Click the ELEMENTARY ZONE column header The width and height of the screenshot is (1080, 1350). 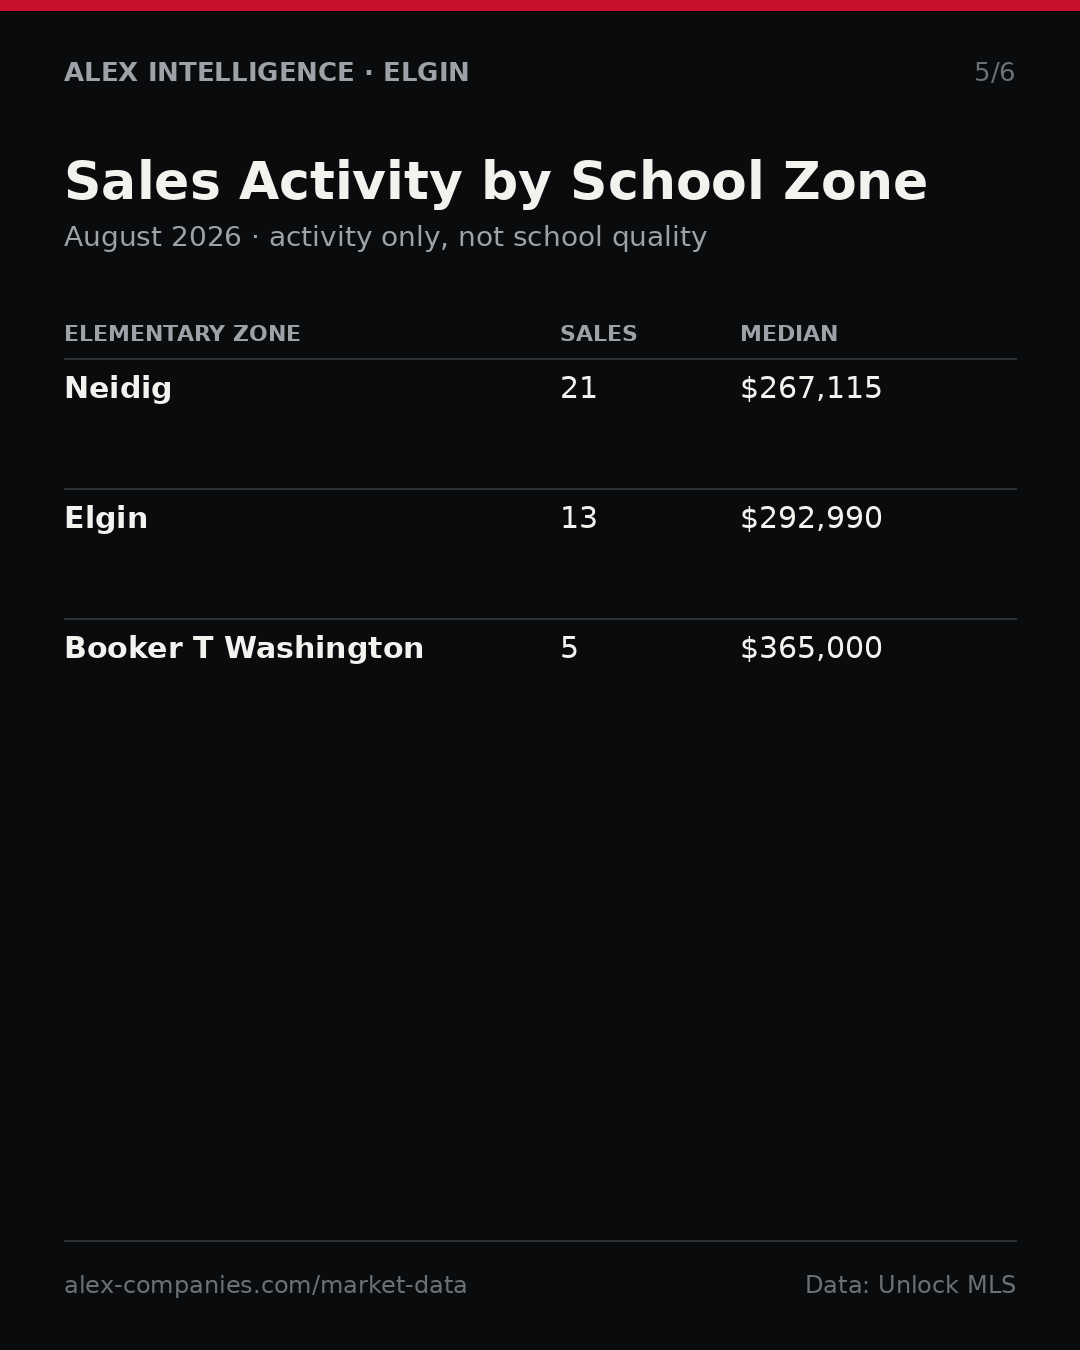pyautogui.click(x=182, y=334)
